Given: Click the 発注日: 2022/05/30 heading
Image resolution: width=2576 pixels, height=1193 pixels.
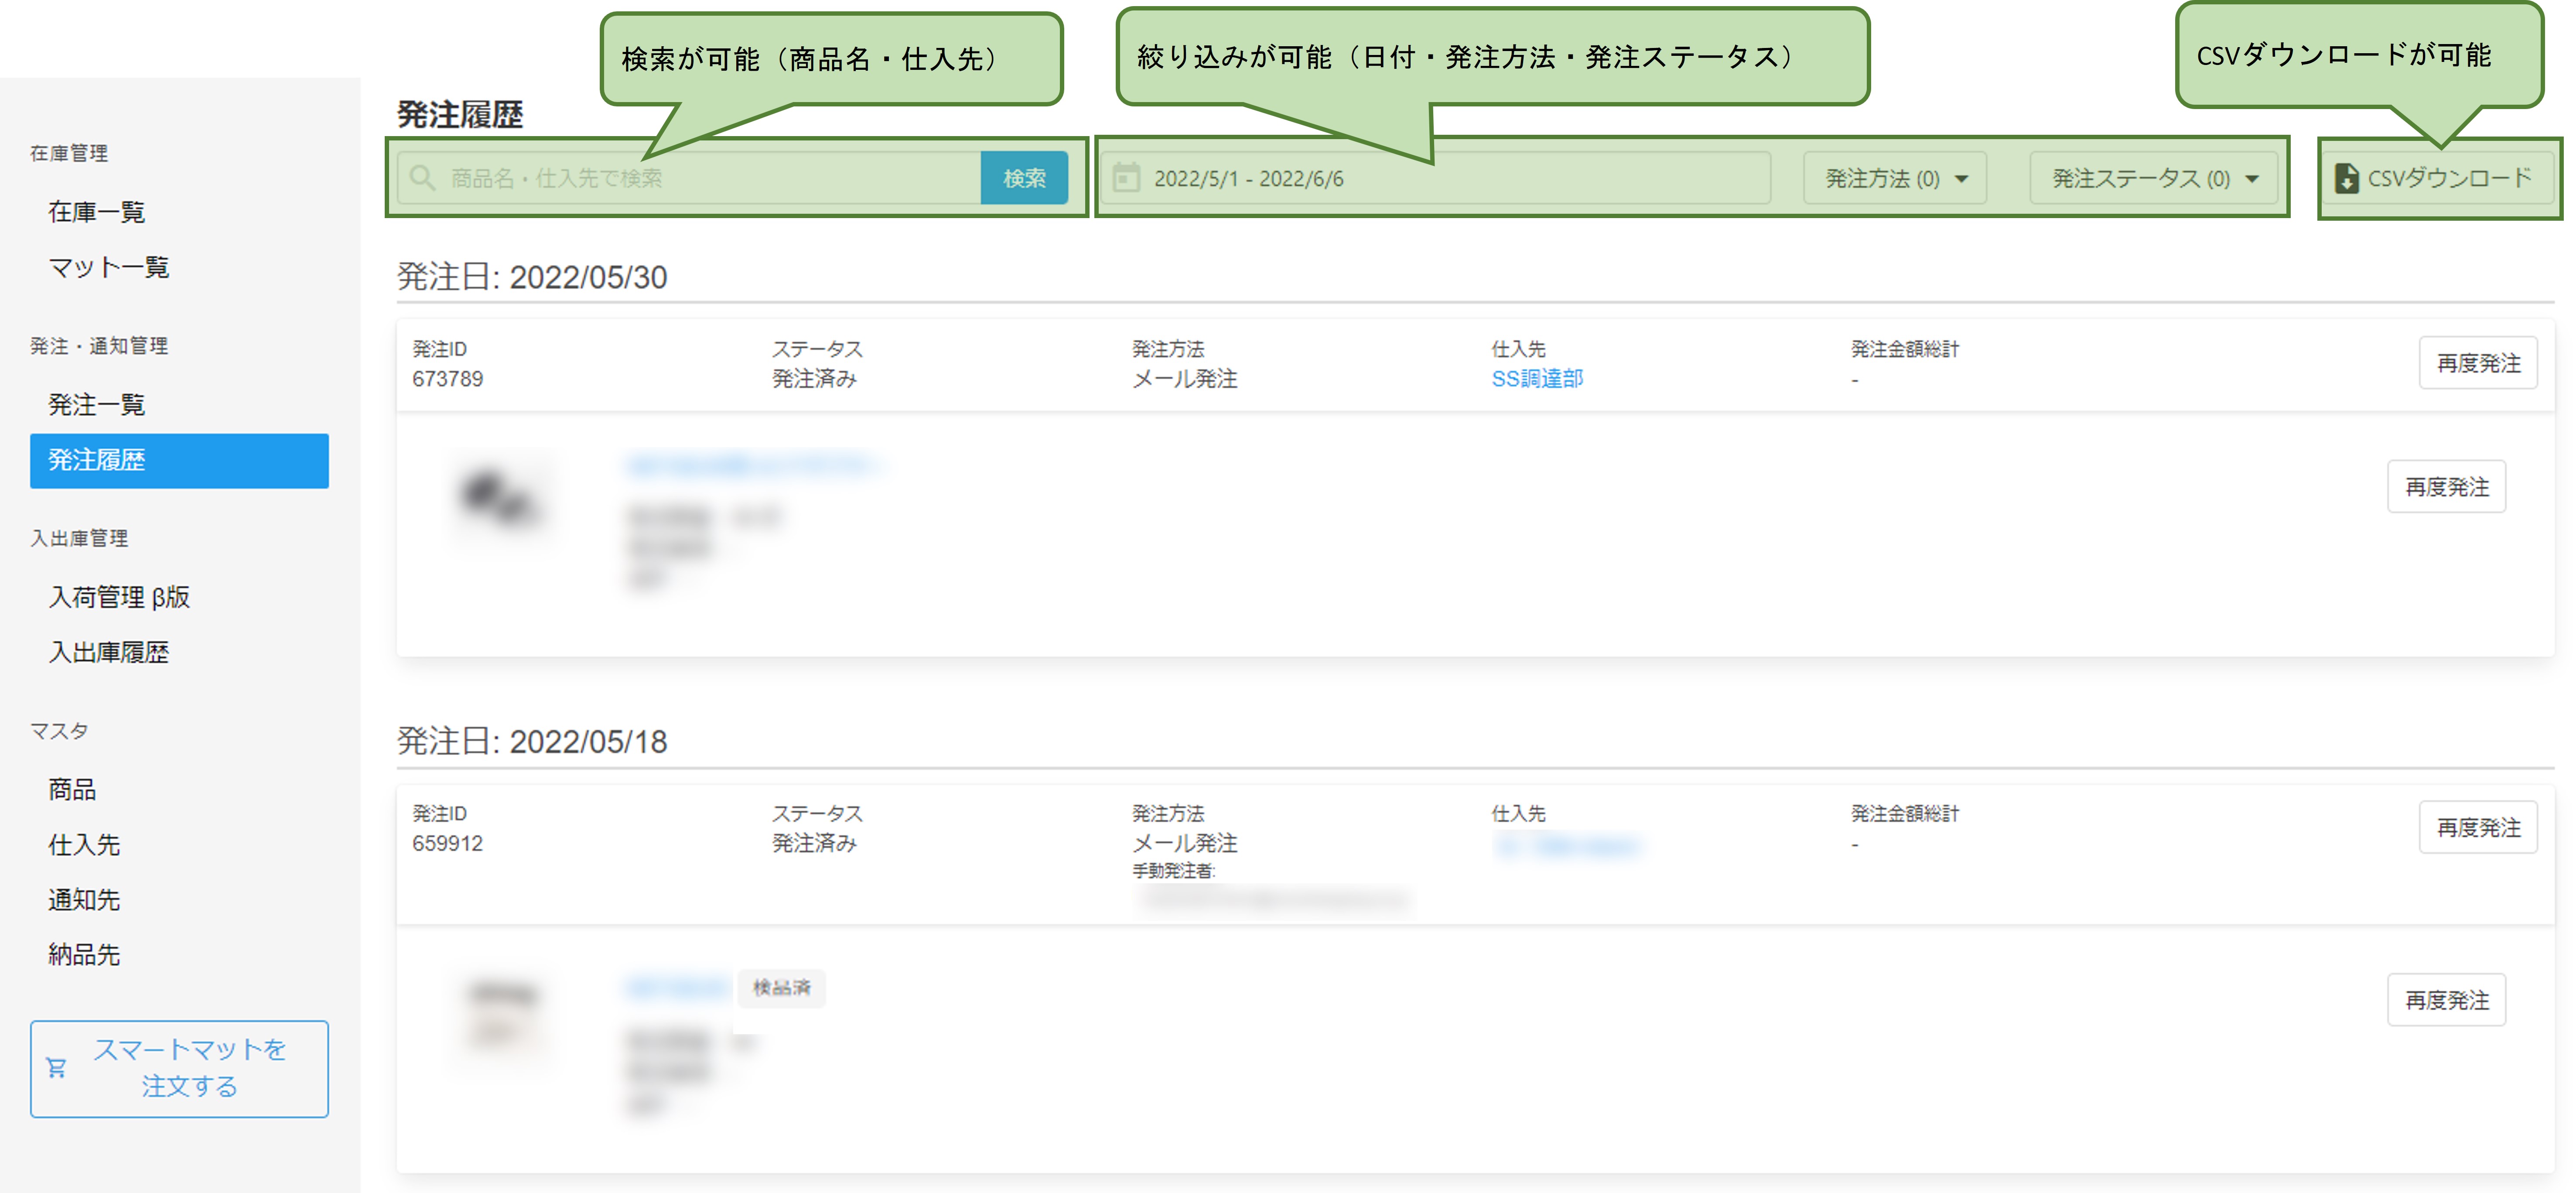Looking at the screenshot, I should pyautogui.click(x=532, y=277).
